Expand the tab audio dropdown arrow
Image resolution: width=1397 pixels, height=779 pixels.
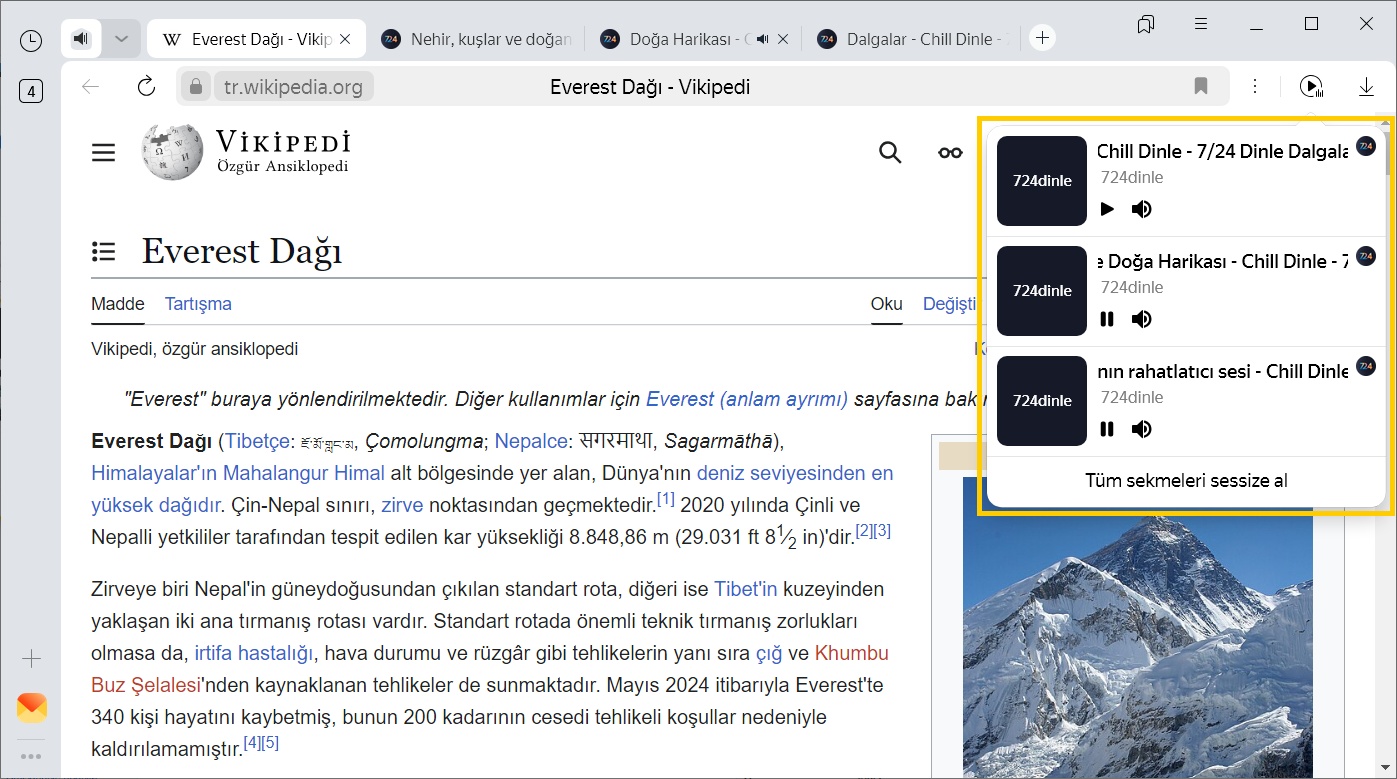pyautogui.click(x=121, y=39)
